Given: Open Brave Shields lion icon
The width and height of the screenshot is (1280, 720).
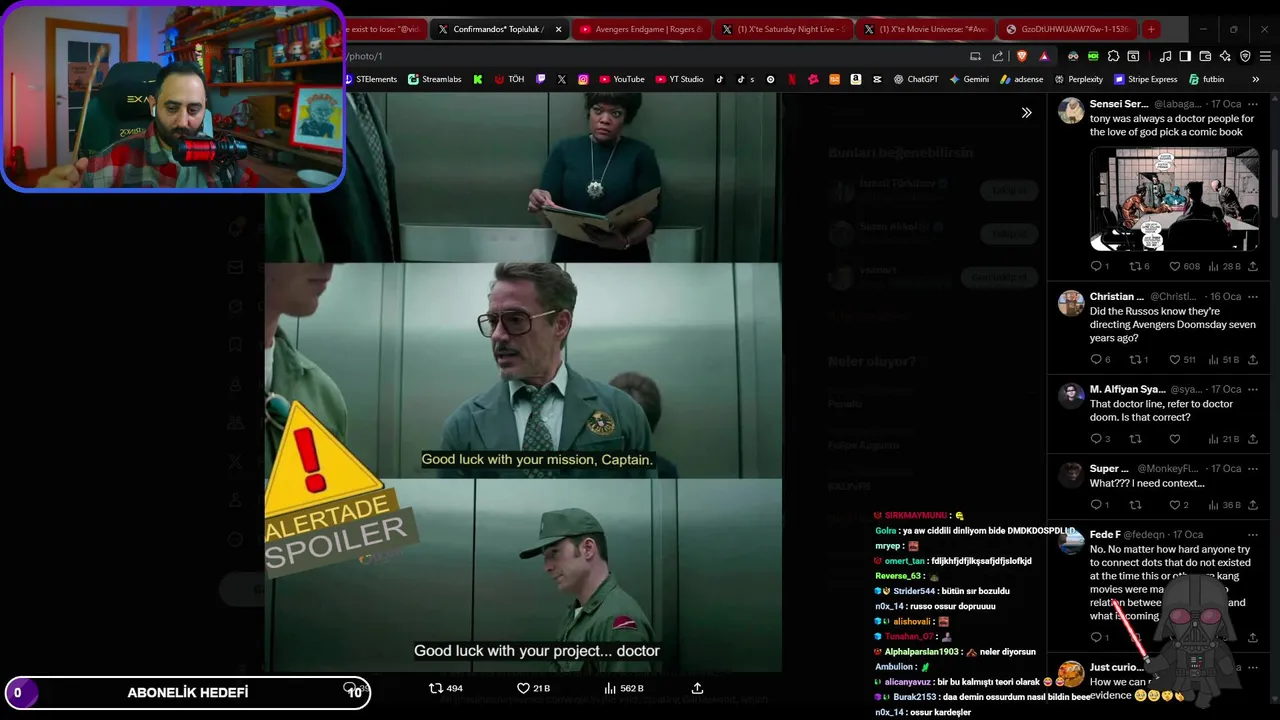Looking at the screenshot, I should [x=1021, y=56].
